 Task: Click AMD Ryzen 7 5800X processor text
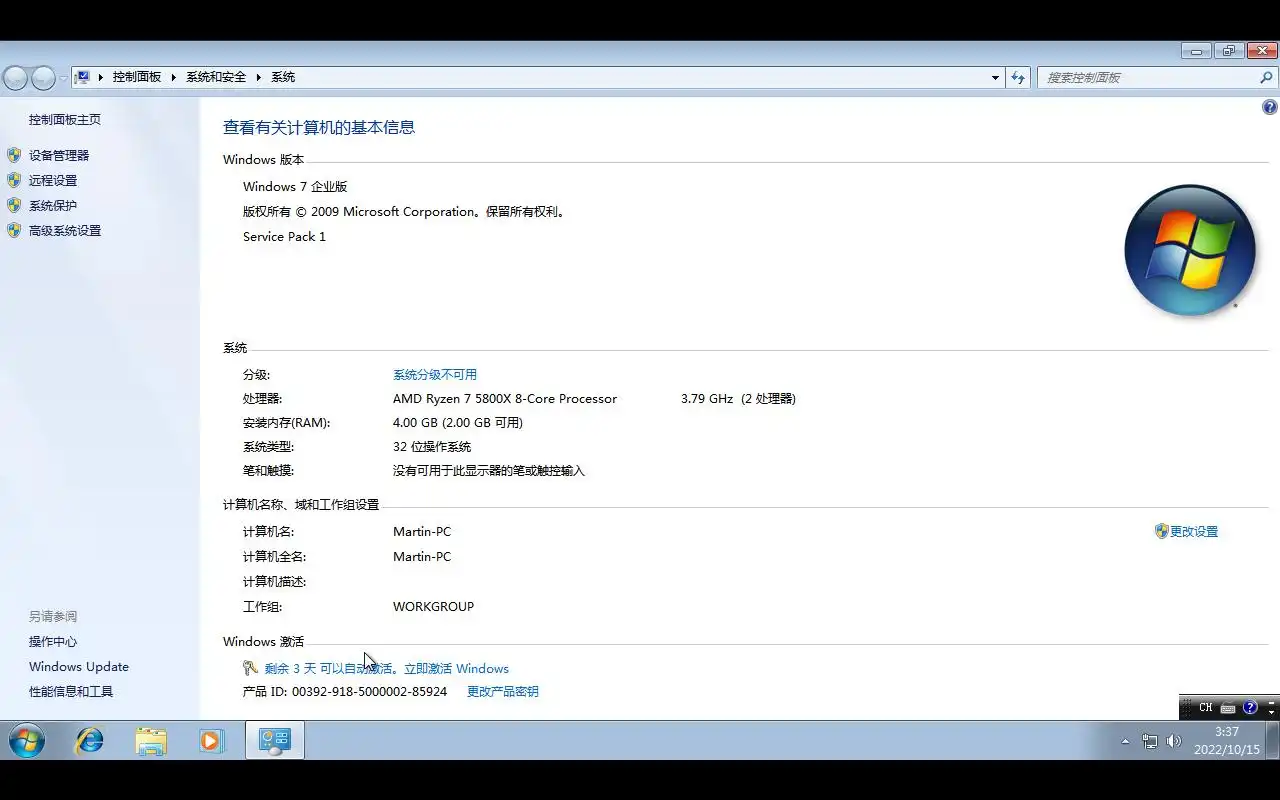click(x=505, y=398)
